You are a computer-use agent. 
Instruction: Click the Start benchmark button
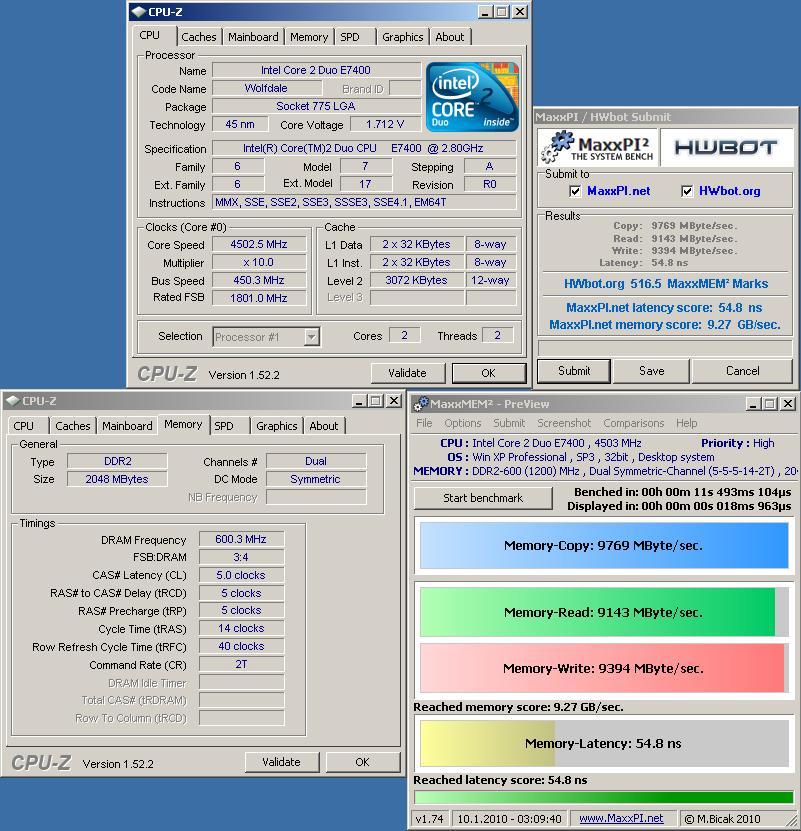tap(483, 498)
